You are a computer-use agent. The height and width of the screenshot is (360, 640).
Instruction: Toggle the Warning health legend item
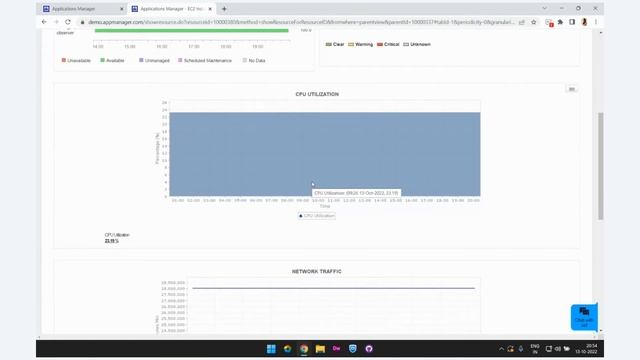[x=360, y=44]
